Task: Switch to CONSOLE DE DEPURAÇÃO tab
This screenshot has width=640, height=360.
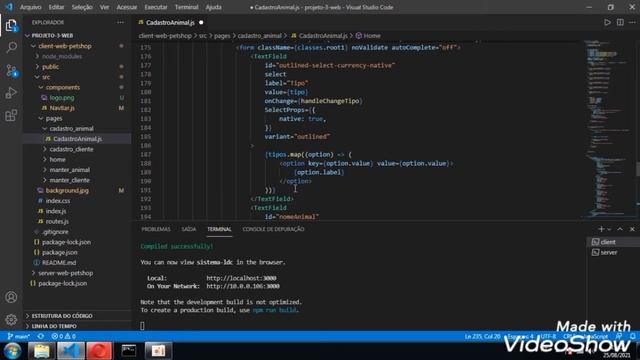Action: pyautogui.click(x=273, y=229)
